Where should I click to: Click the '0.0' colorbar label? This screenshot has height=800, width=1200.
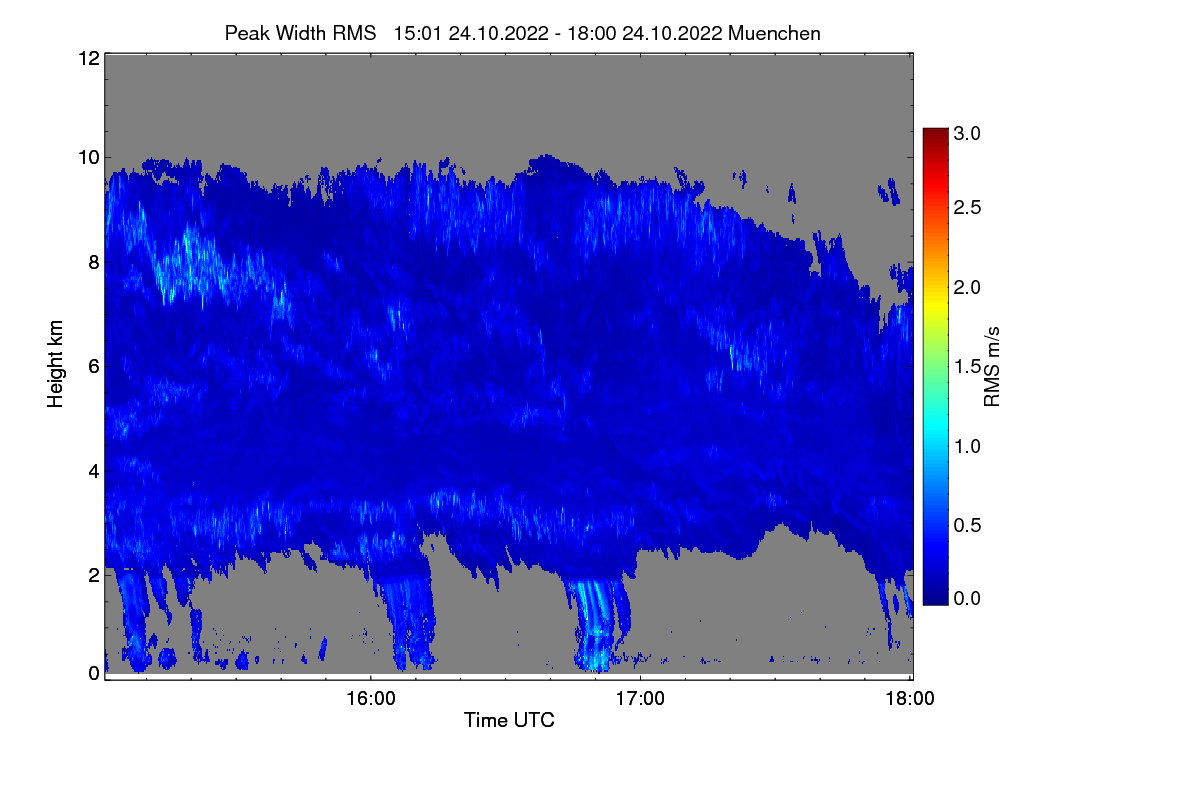(968, 598)
